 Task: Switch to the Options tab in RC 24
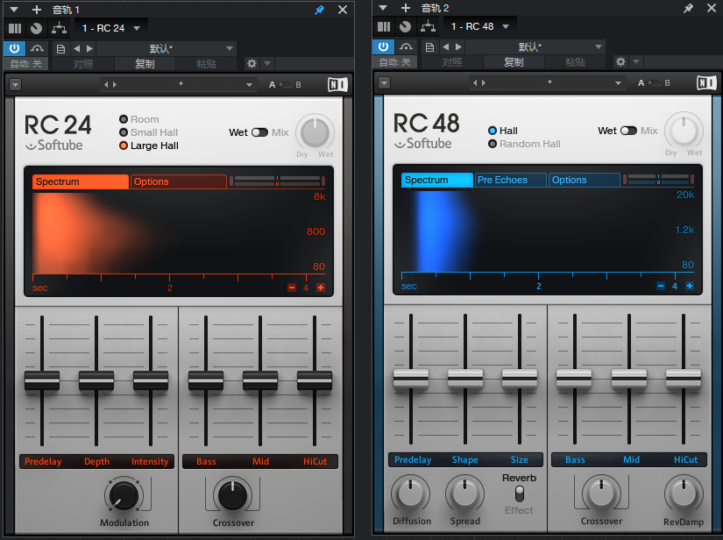click(x=179, y=182)
